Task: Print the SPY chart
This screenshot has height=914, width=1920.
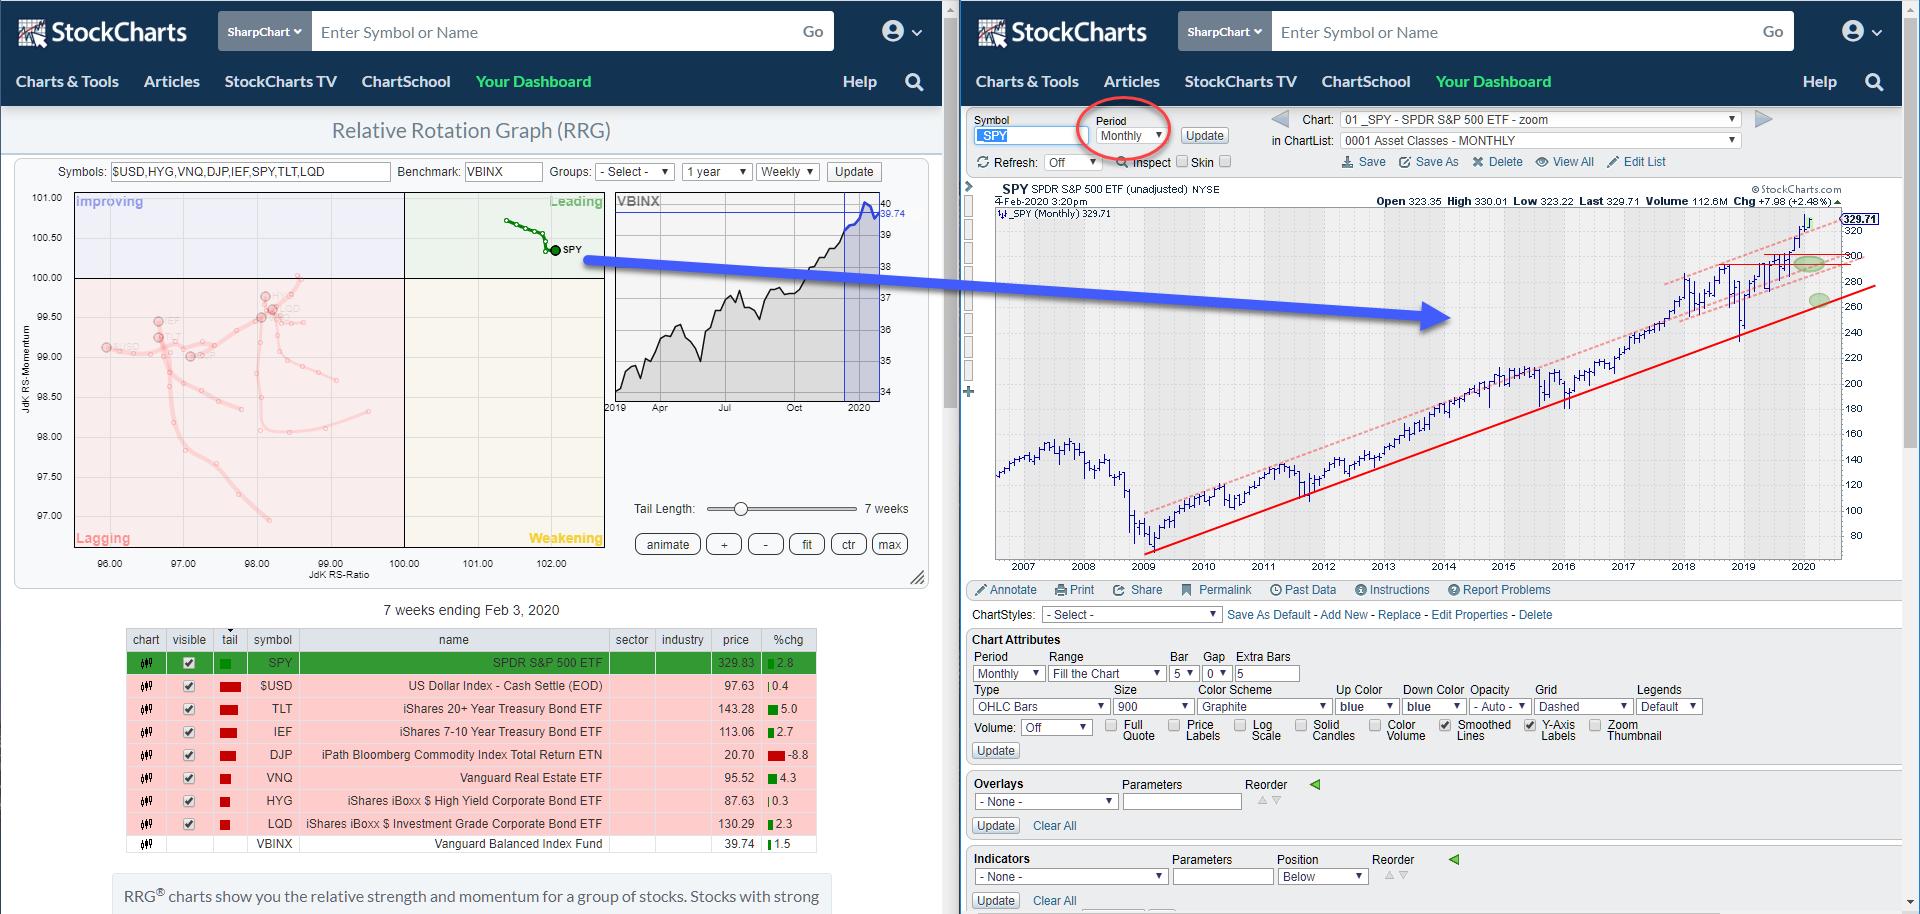Action: coord(1074,590)
